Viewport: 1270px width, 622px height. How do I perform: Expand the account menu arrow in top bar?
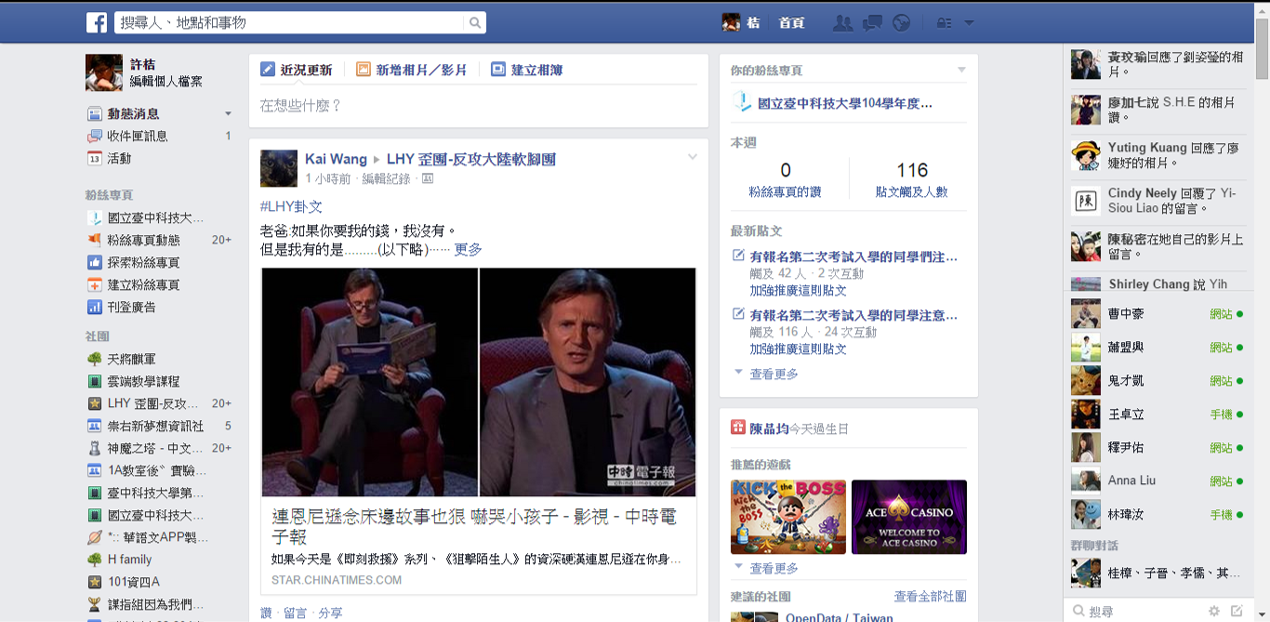coord(969,23)
